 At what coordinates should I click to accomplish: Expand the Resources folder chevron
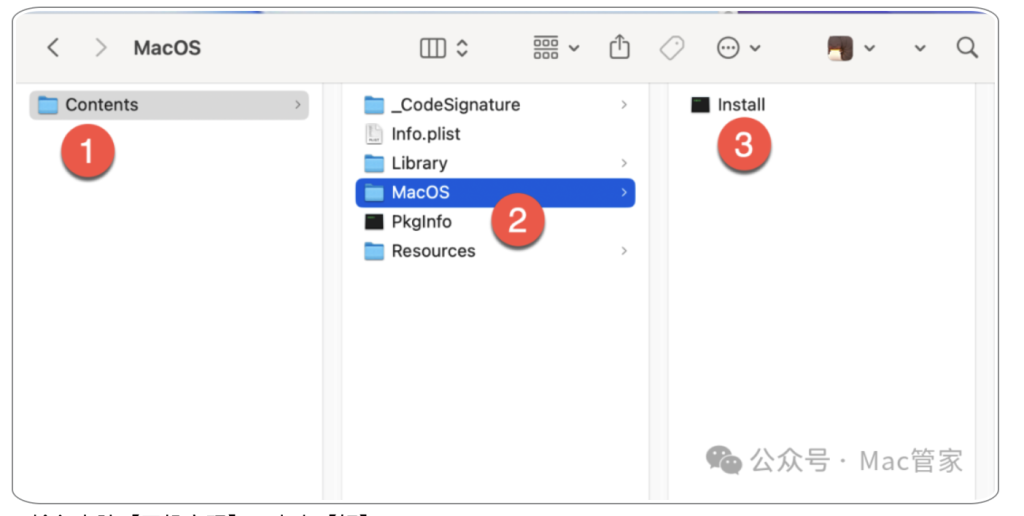tap(624, 251)
